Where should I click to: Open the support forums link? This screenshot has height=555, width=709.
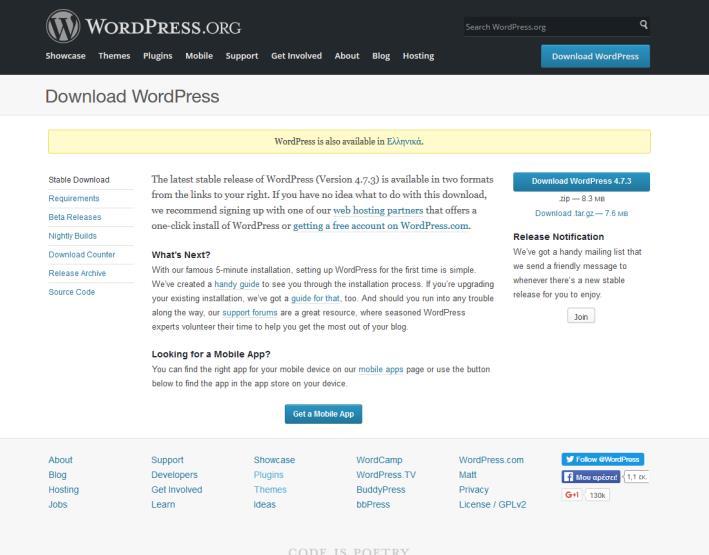(x=250, y=313)
